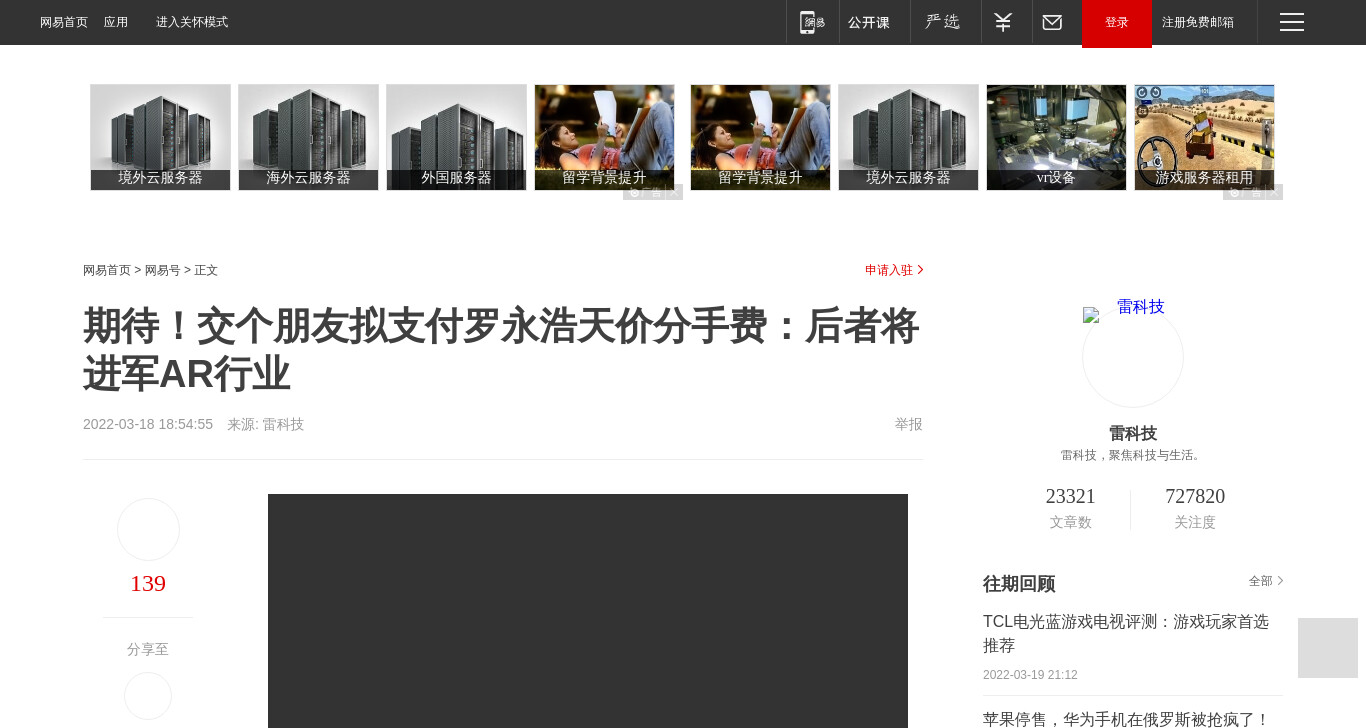Viewport: 1366px width, 728px height.
Task: Click the yen payment icon
Action: (x=1003, y=22)
